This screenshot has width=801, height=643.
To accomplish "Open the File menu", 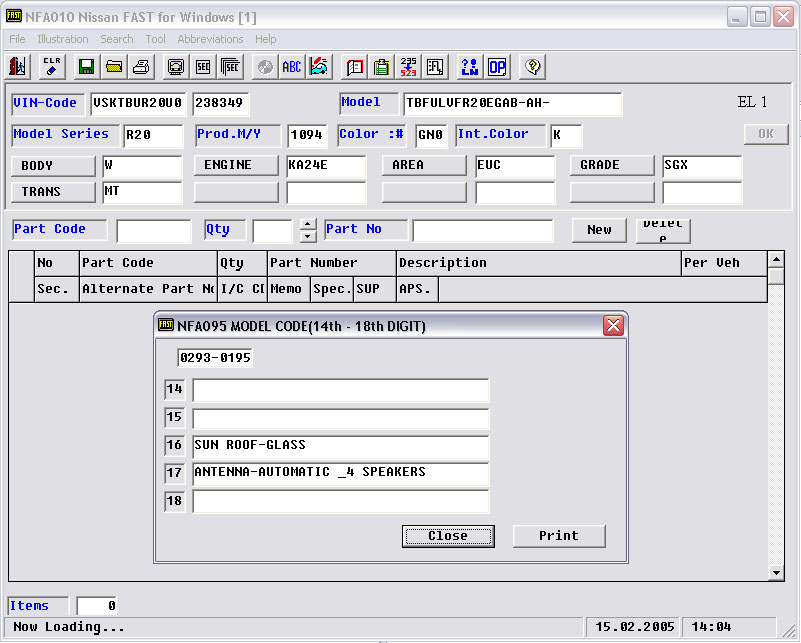I will pos(17,39).
